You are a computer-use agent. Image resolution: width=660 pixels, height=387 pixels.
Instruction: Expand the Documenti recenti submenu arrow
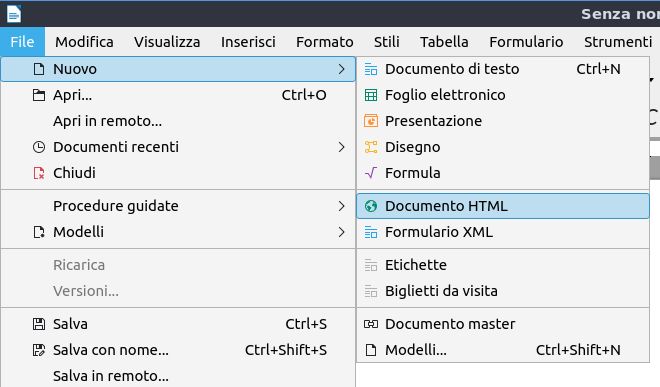[341, 147]
